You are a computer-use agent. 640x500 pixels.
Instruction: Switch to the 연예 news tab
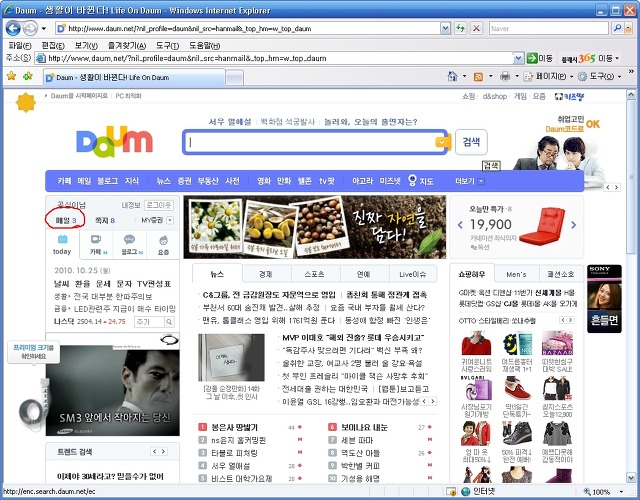363,274
